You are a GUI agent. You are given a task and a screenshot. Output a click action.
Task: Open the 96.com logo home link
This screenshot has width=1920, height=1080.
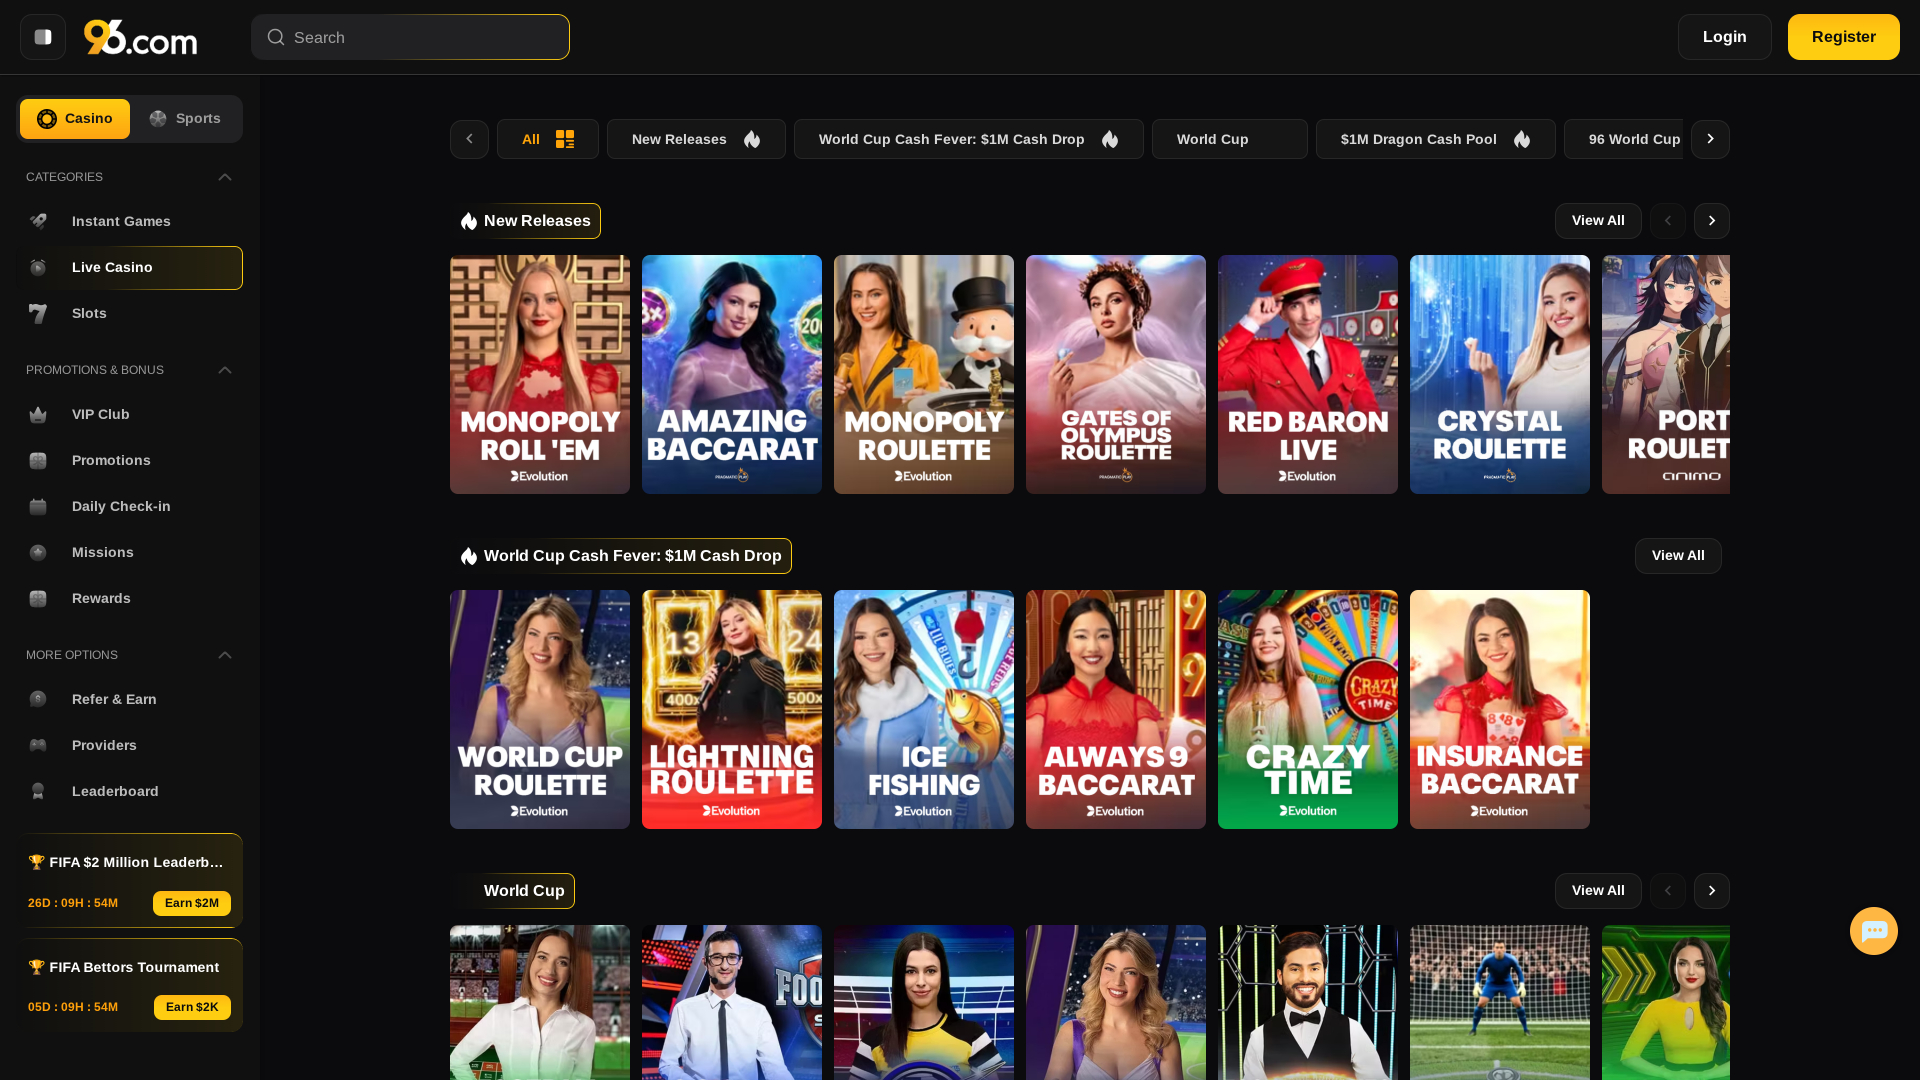140,37
